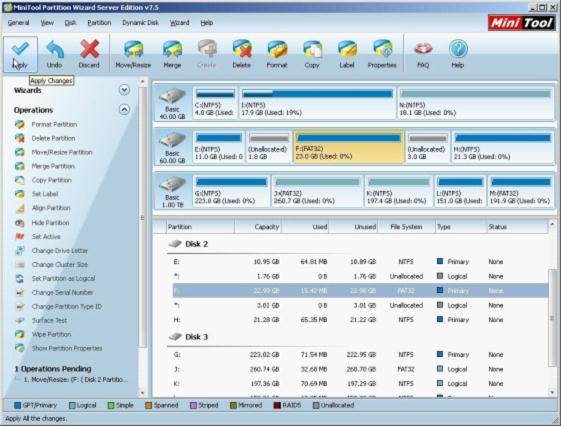Open the Help menu in menu bar

[x=206, y=23]
